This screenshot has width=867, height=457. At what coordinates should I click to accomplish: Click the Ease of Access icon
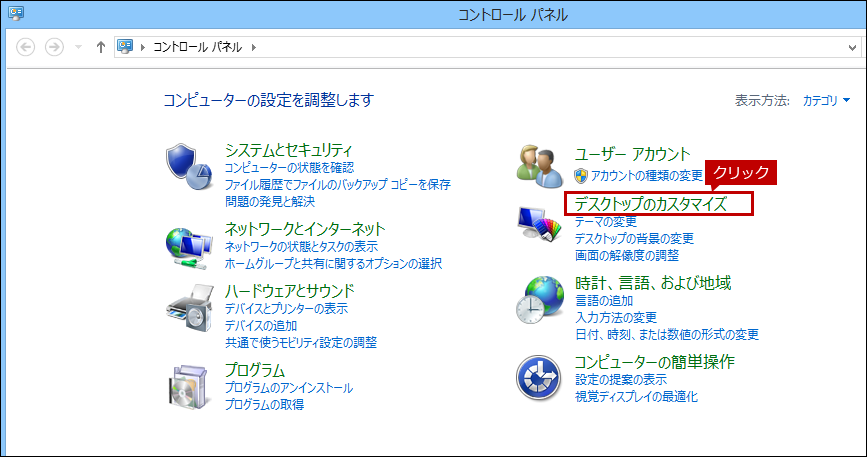pos(540,378)
